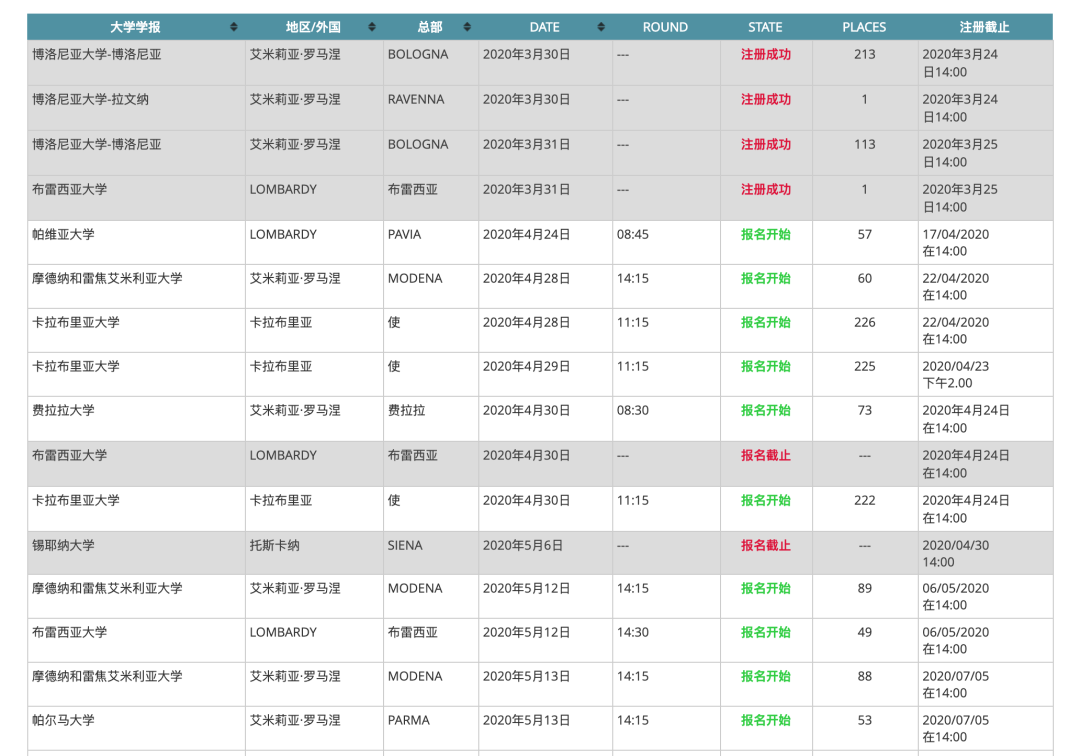Click the places value 225
This screenshot has height=756, width=1080.
tap(864, 366)
